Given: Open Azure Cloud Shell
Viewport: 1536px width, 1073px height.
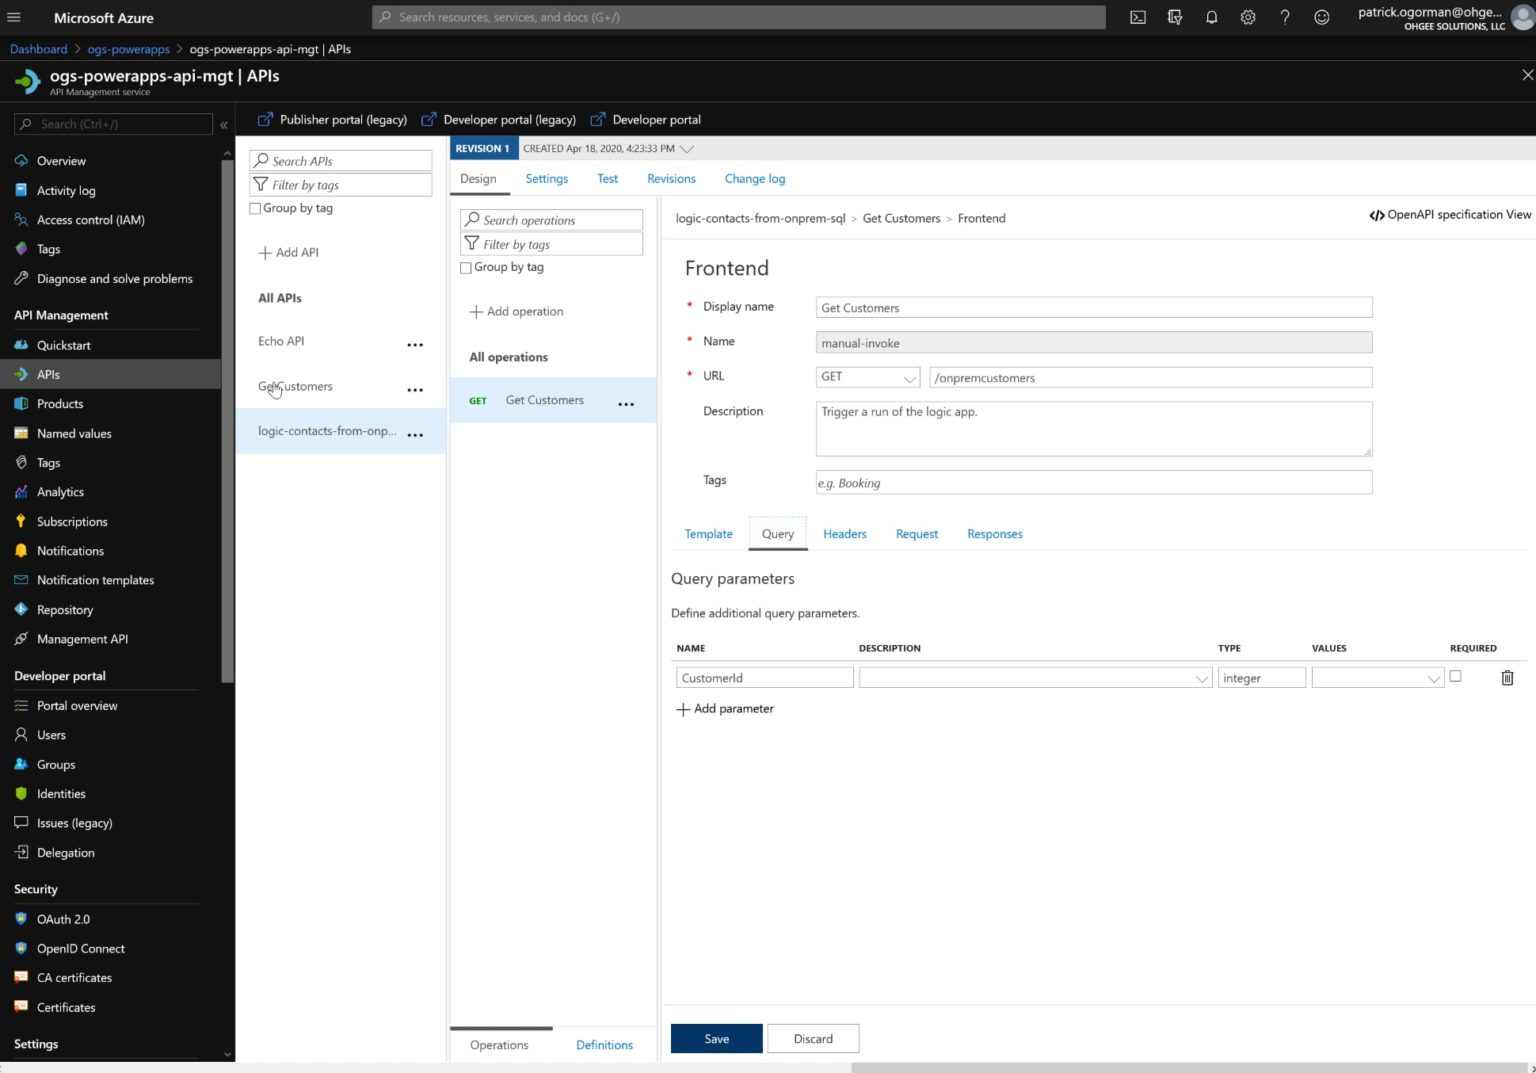Looking at the screenshot, I should click(x=1137, y=17).
